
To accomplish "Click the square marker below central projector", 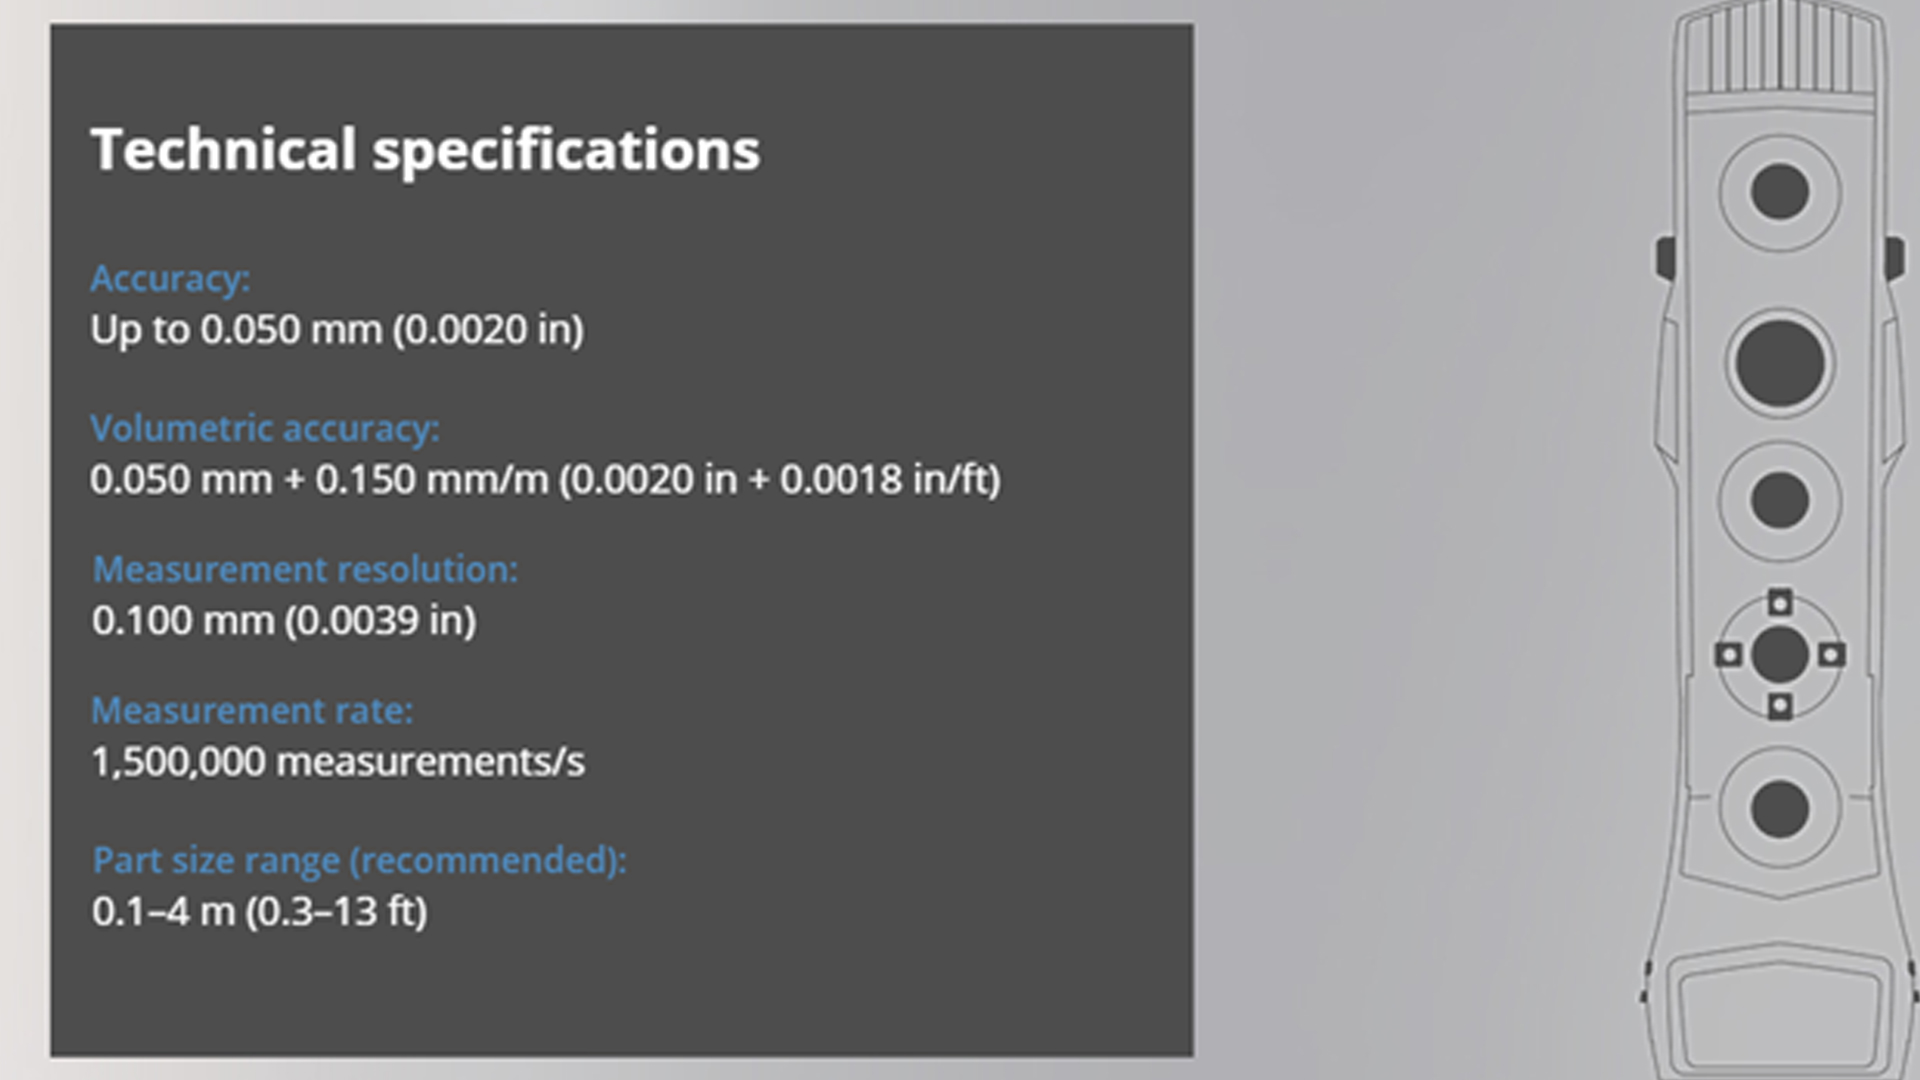I will tap(1780, 707).
